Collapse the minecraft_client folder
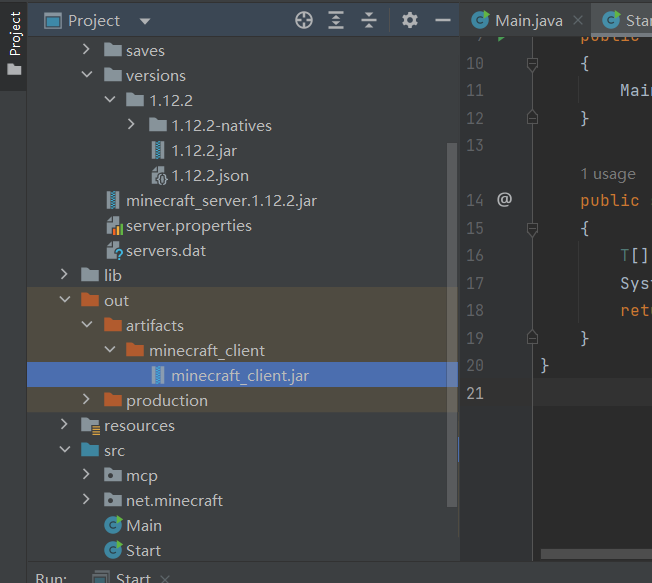 pyautogui.click(x=109, y=349)
